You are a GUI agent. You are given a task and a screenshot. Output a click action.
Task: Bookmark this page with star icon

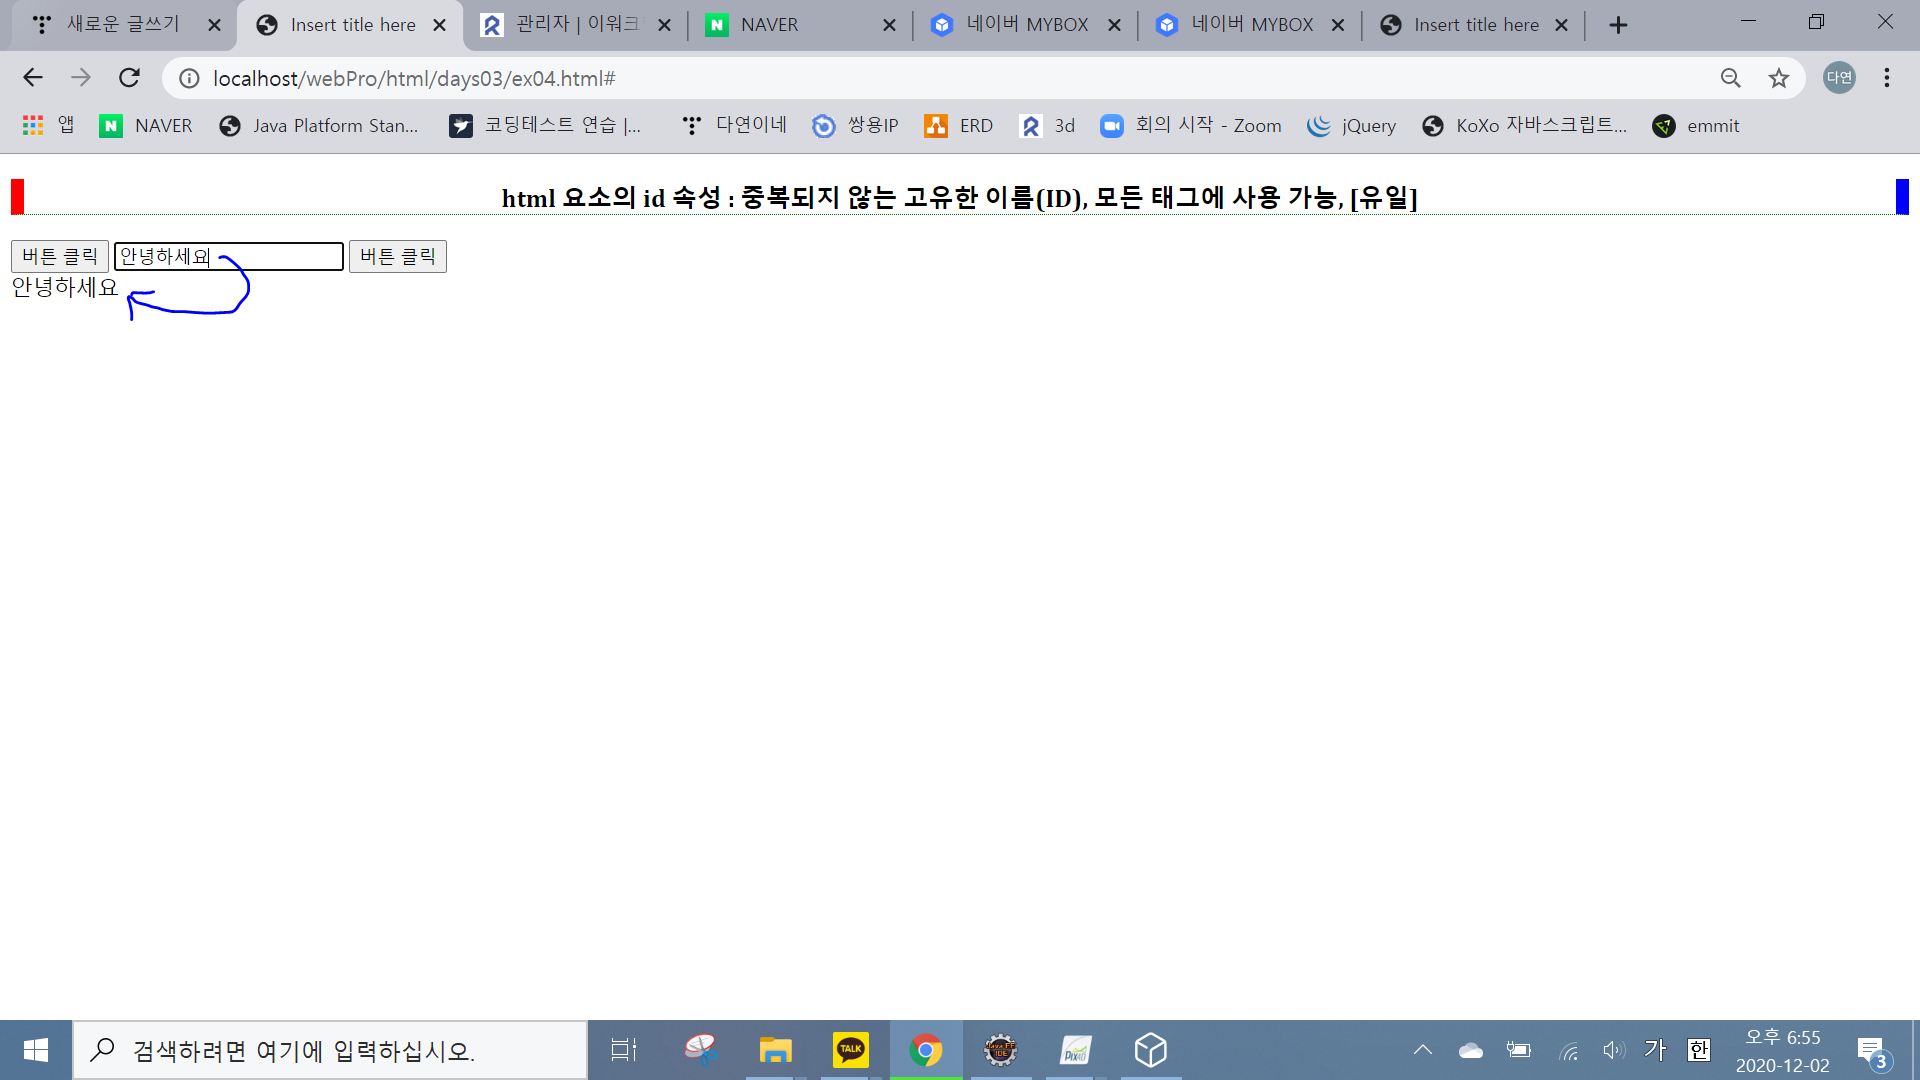pyautogui.click(x=1778, y=78)
